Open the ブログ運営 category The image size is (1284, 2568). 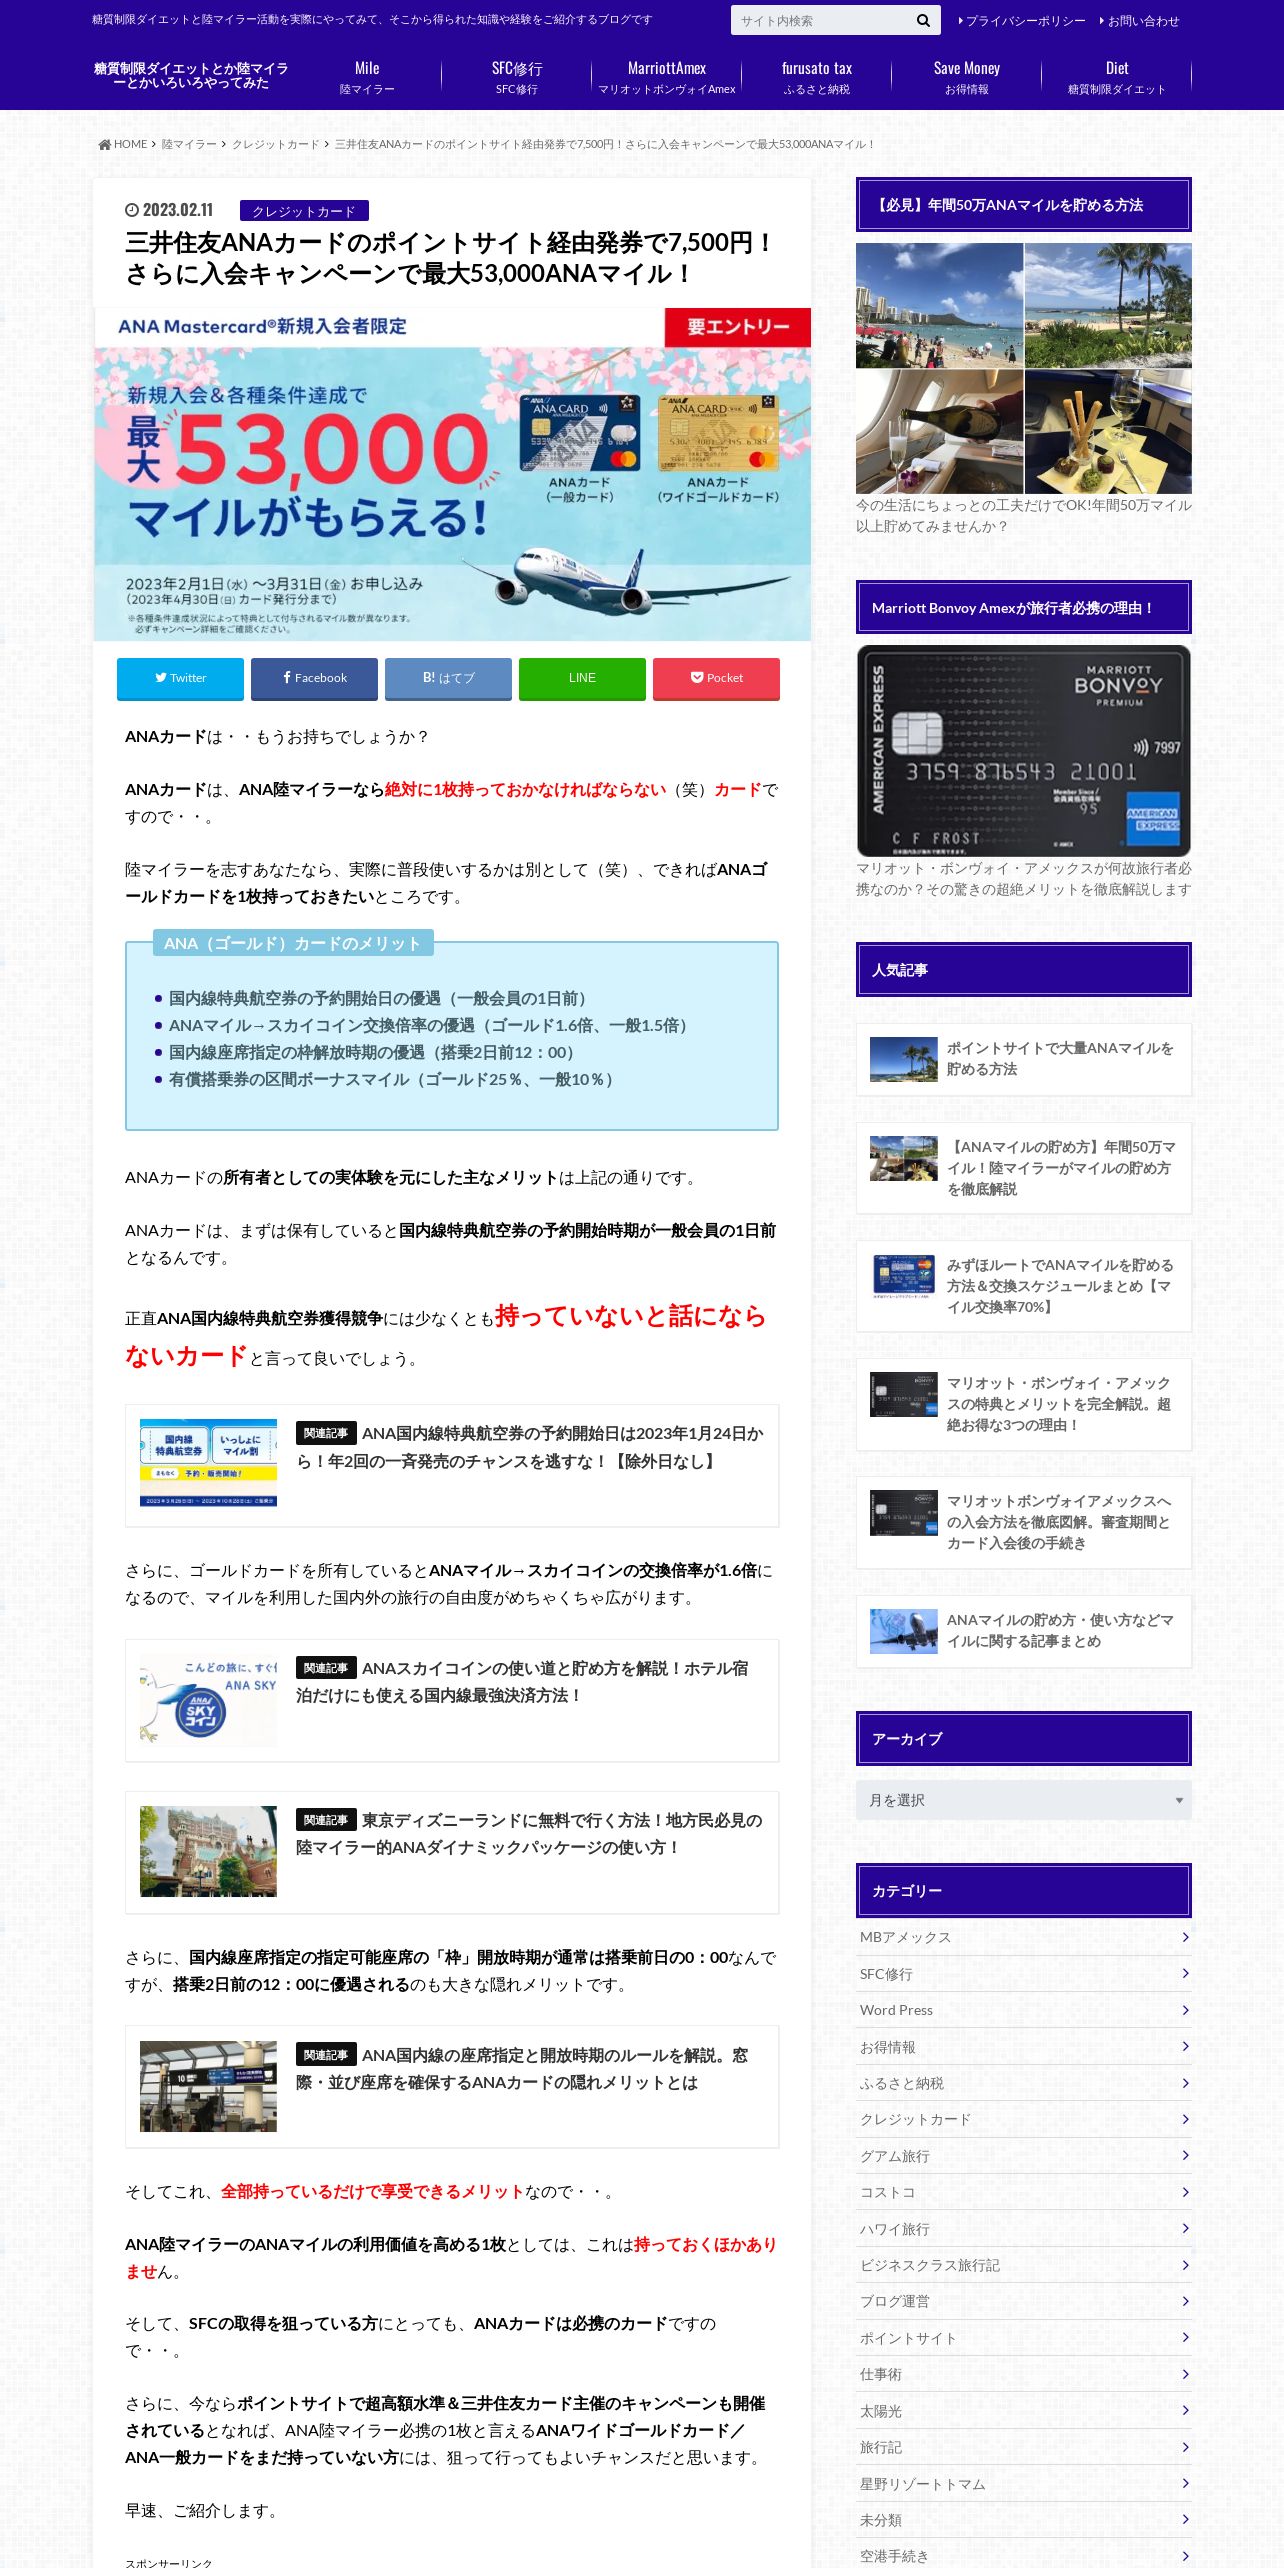tap(1024, 2301)
